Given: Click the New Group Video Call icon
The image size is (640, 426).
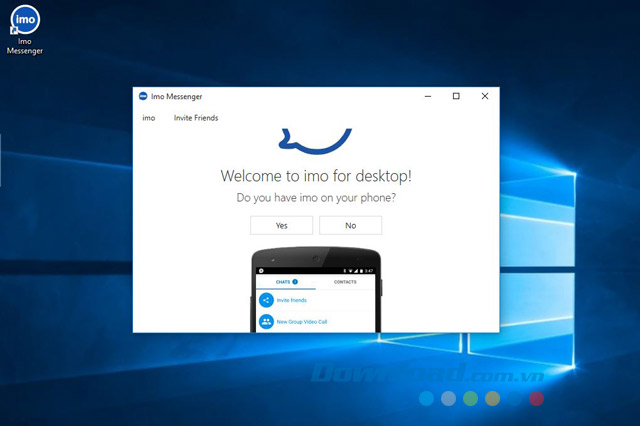Looking at the screenshot, I should (267, 322).
